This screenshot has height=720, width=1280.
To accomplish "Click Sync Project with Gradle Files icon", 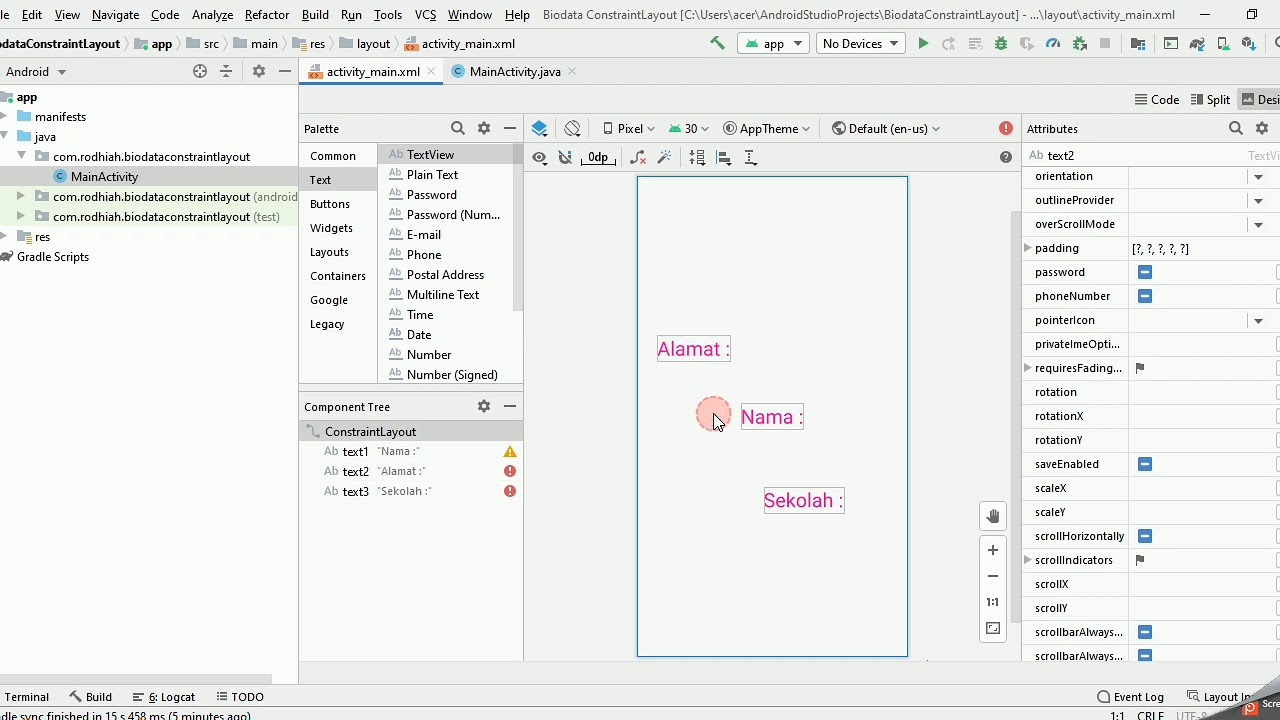I will pos(1197,43).
